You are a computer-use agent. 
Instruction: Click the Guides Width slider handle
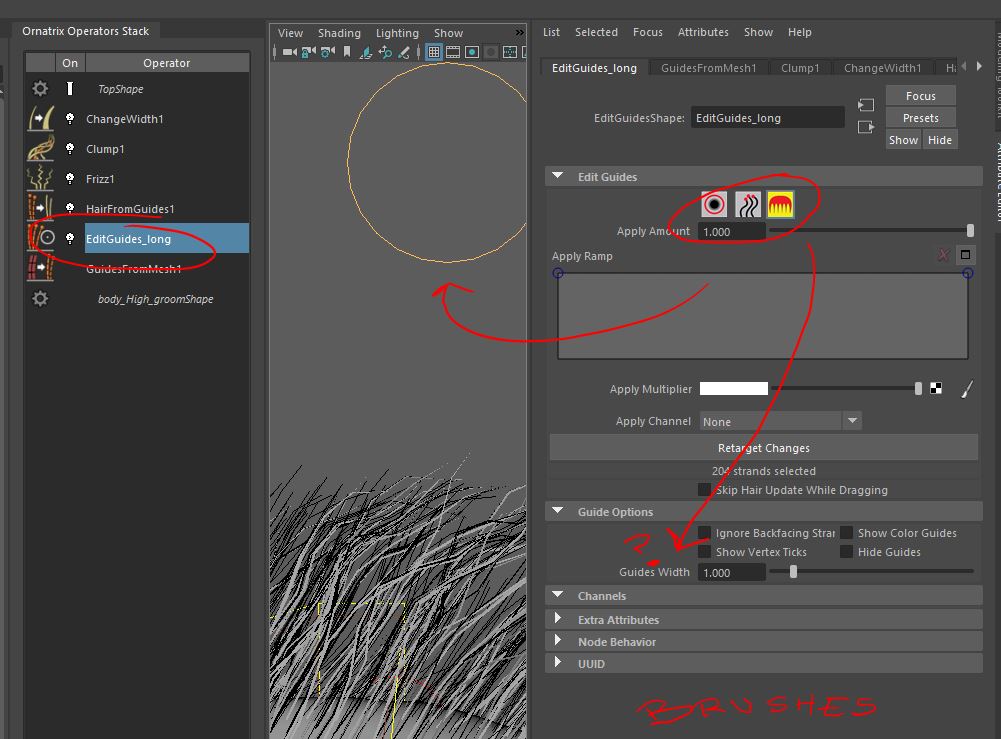(793, 572)
